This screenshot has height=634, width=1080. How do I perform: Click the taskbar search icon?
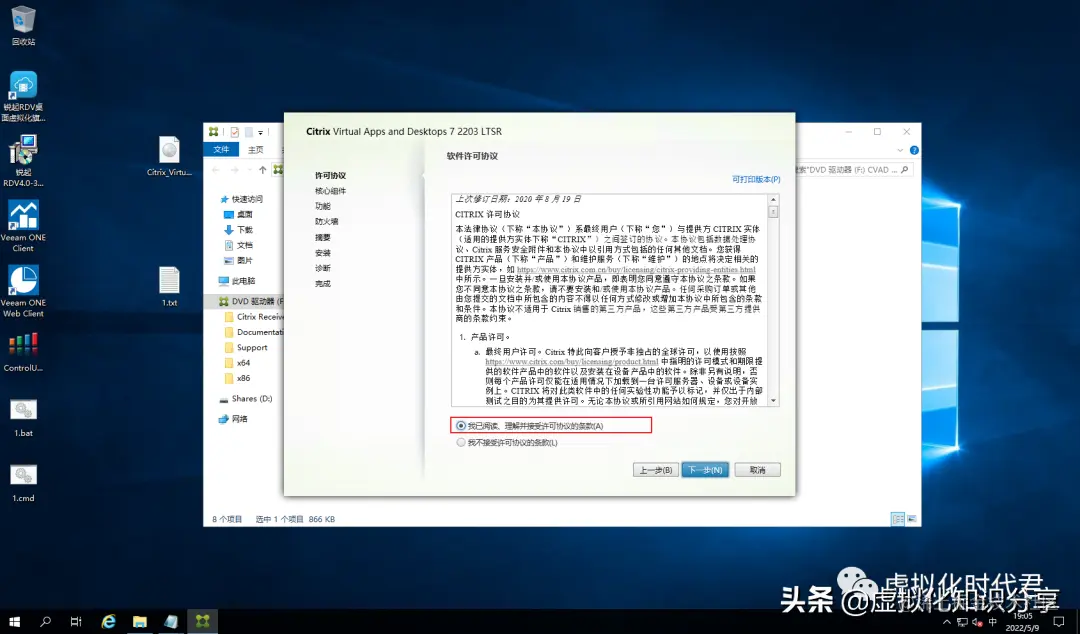44,620
